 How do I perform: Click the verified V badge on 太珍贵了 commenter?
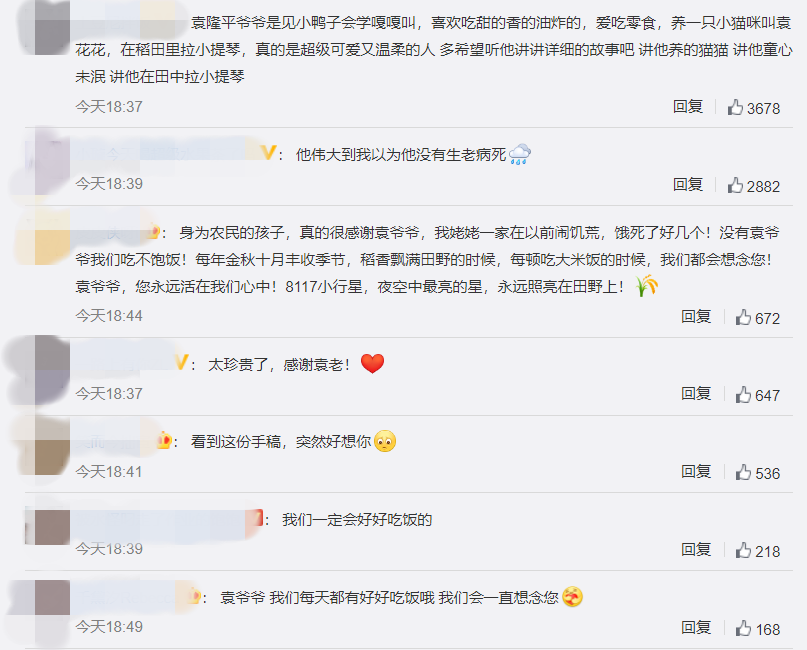182,362
